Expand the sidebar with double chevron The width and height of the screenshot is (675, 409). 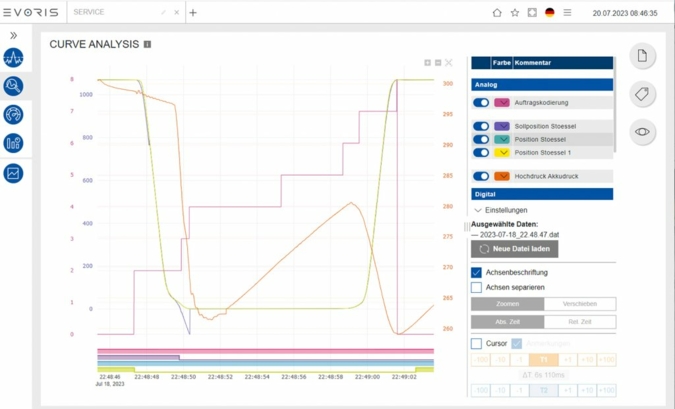[13, 35]
